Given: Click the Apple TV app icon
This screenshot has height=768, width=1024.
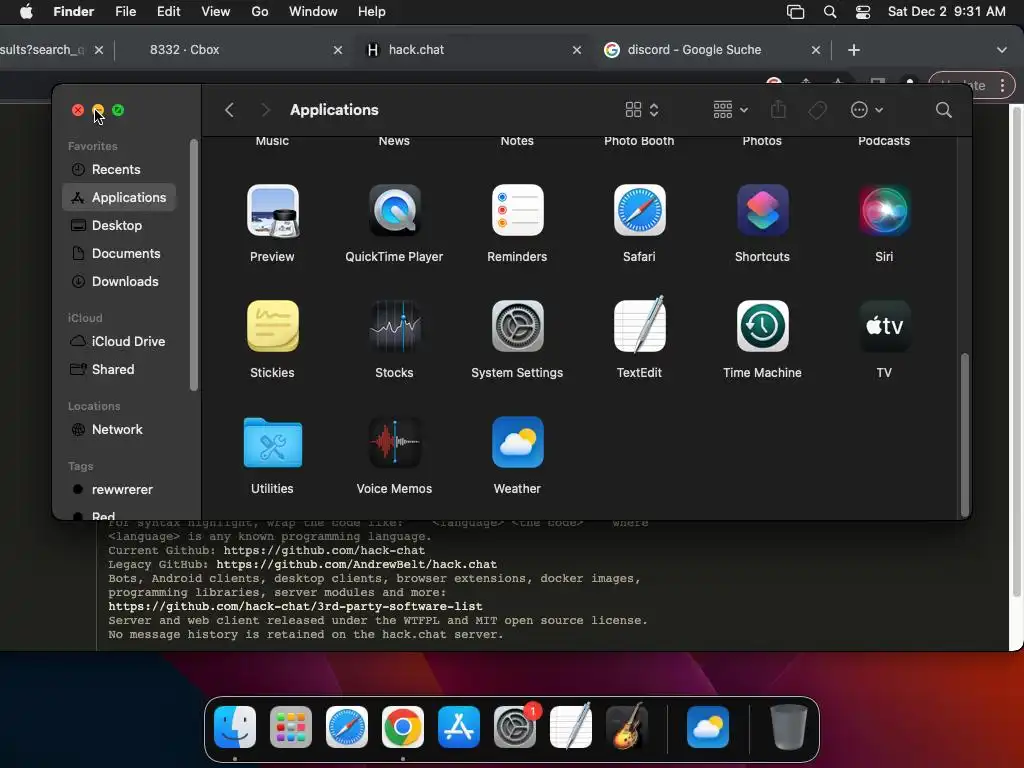Looking at the screenshot, I should pos(884,326).
